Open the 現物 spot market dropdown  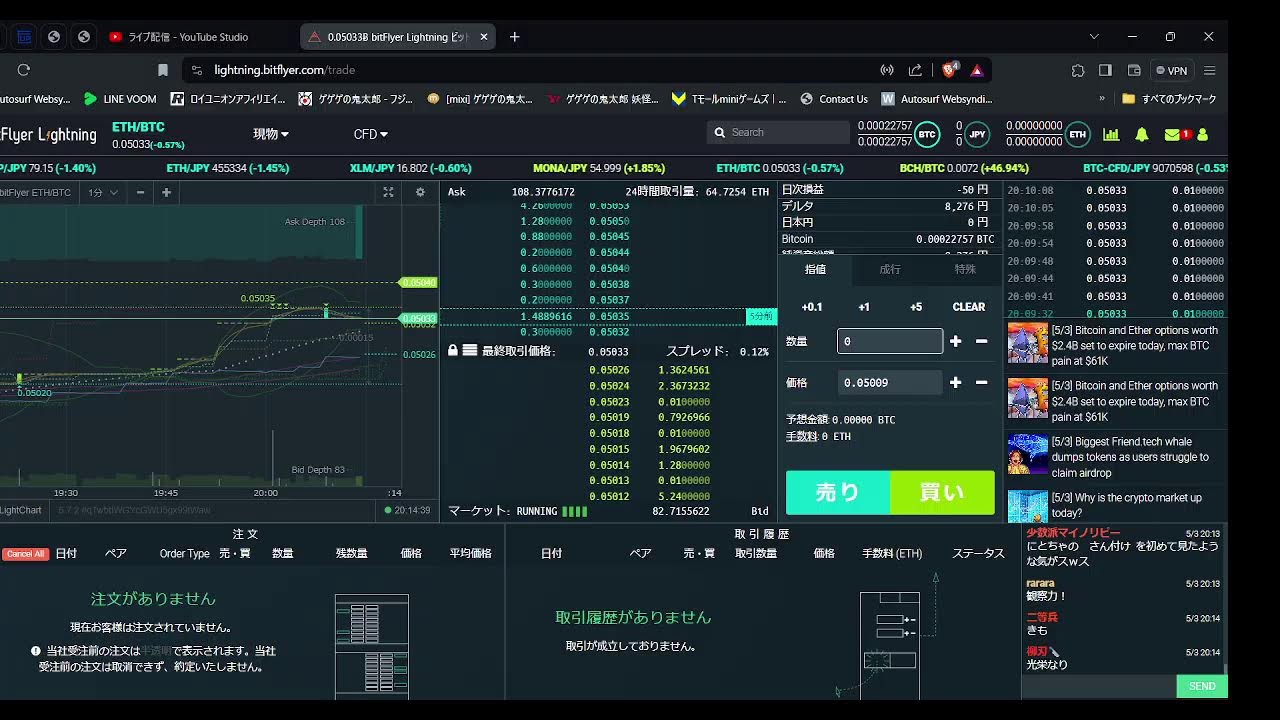coord(270,134)
